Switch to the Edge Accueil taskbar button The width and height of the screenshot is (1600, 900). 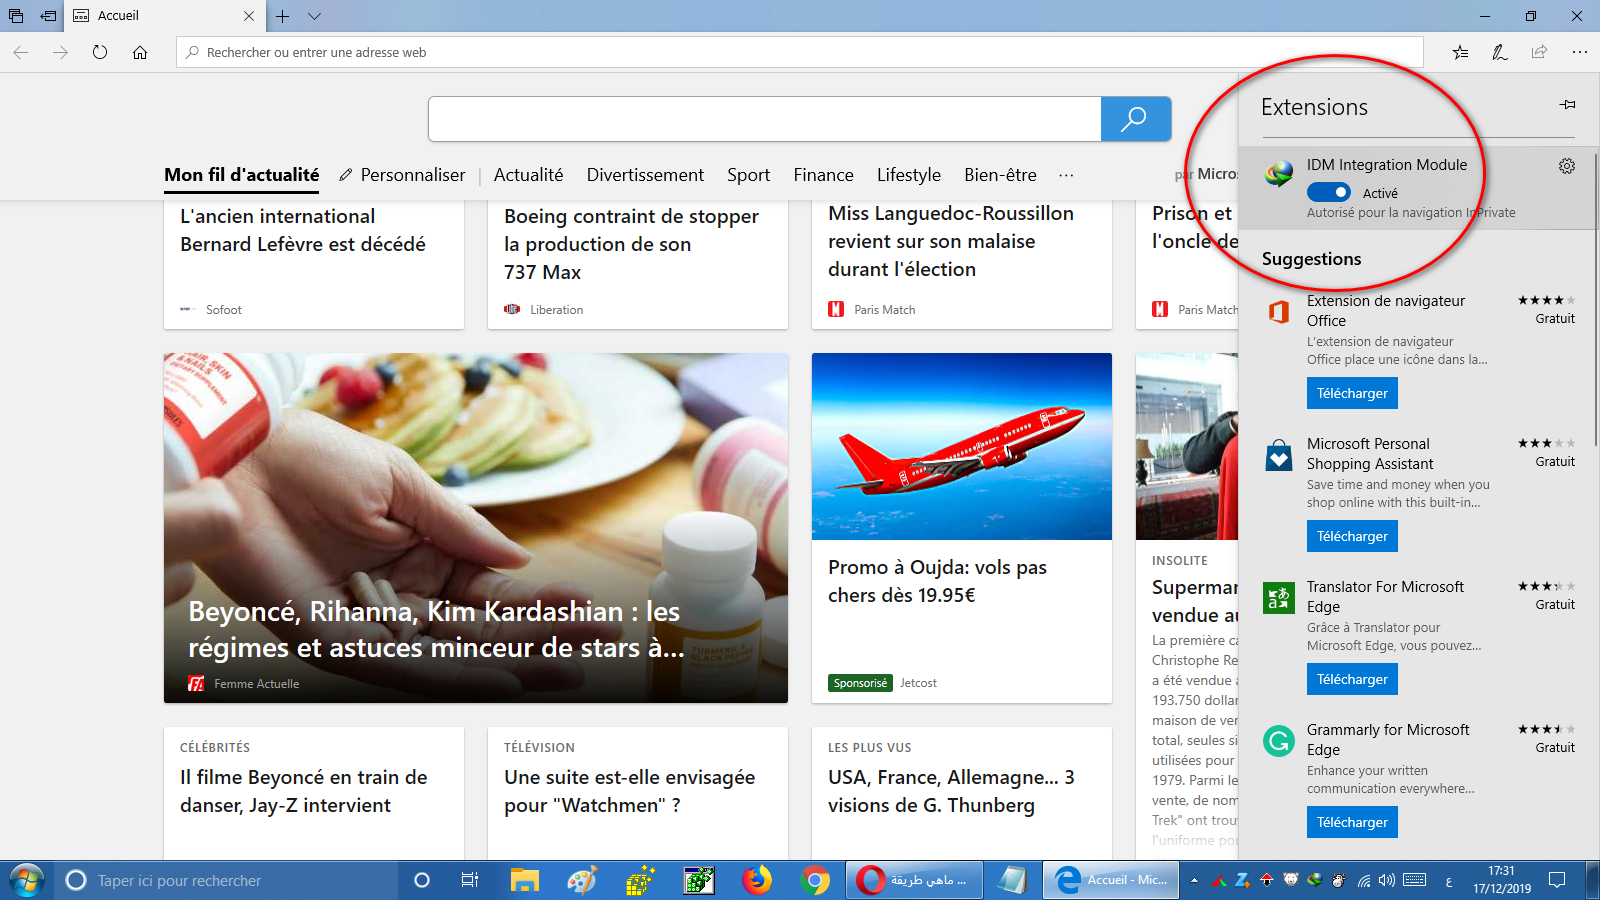tap(1111, 880)
